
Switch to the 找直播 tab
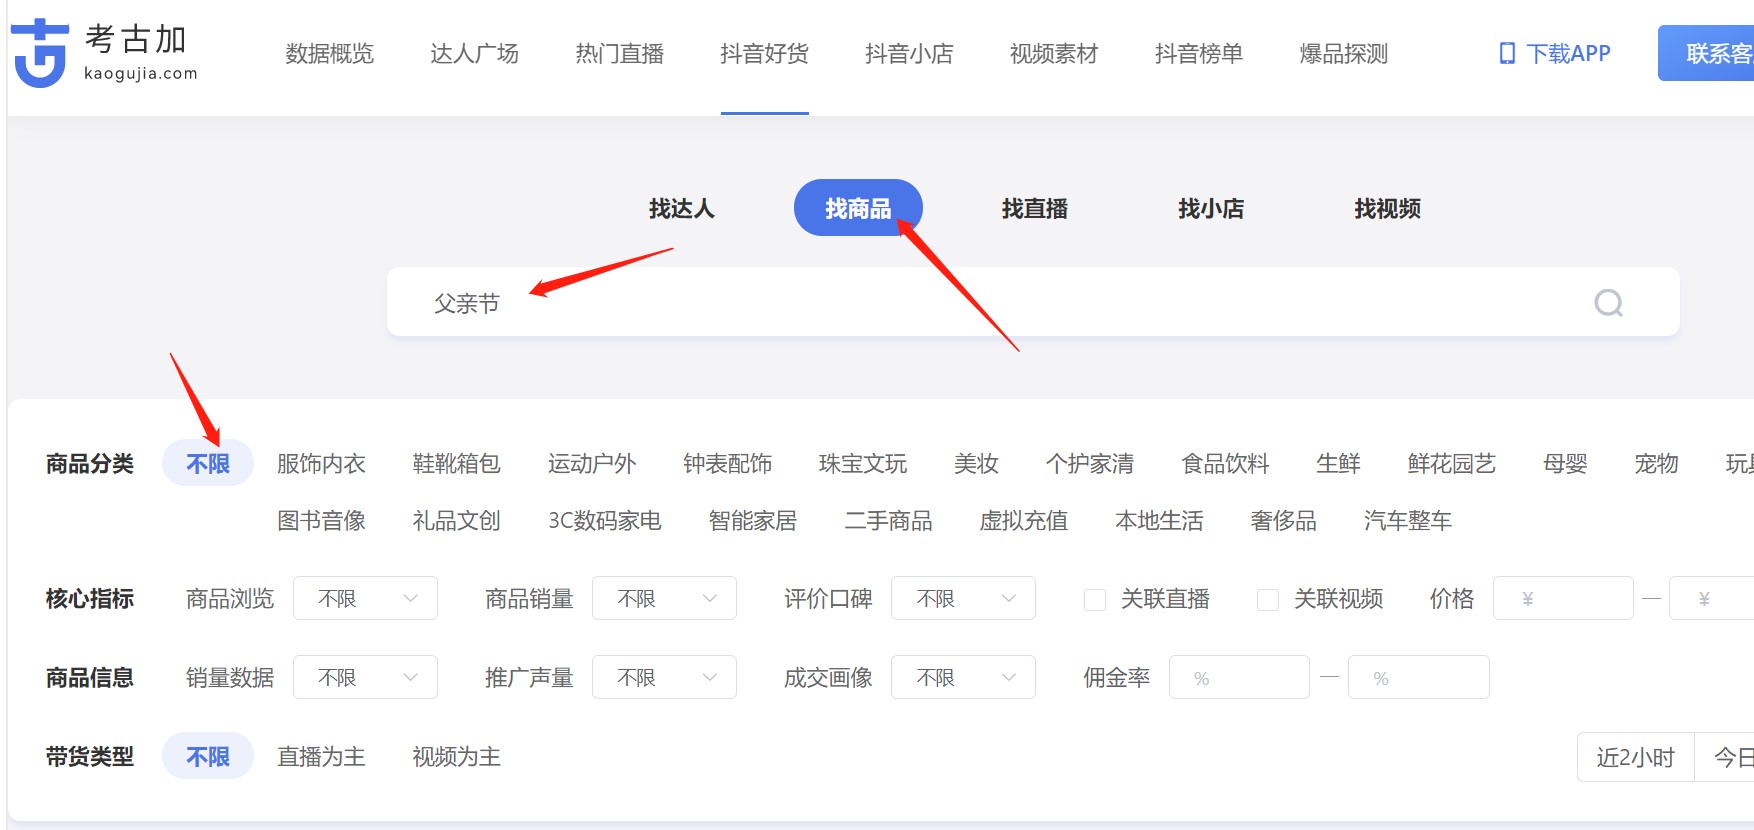(x=1035, y=208)
